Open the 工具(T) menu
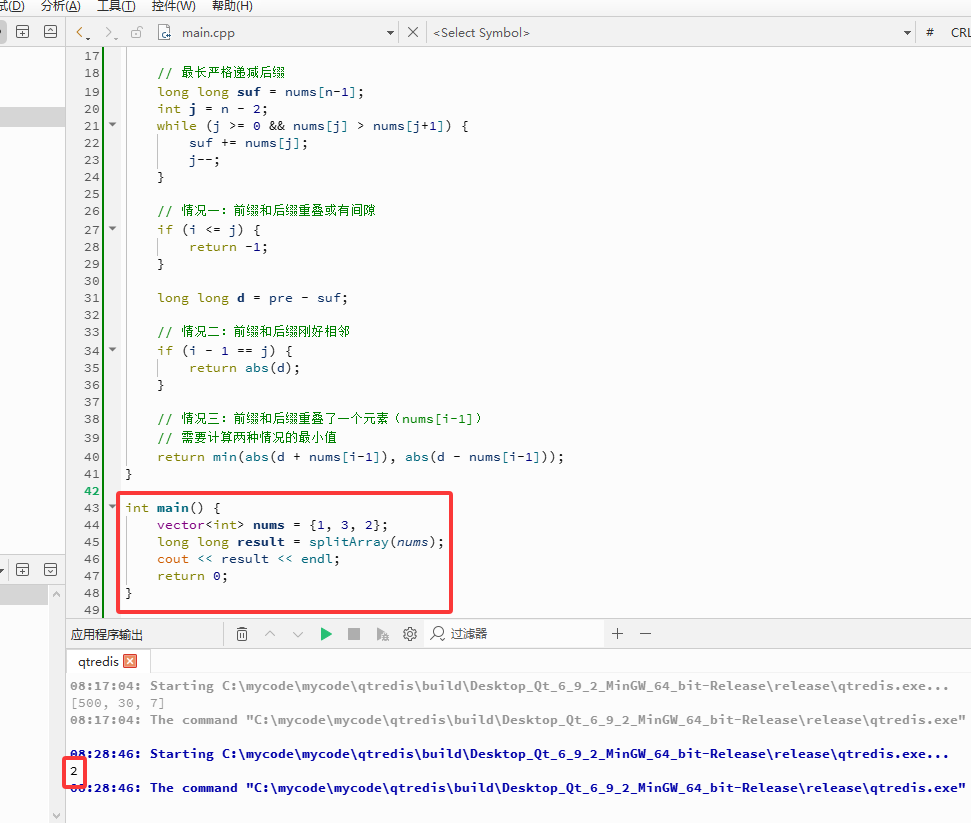The width and height of the screenshot is (971, 823). pos(116,6)
